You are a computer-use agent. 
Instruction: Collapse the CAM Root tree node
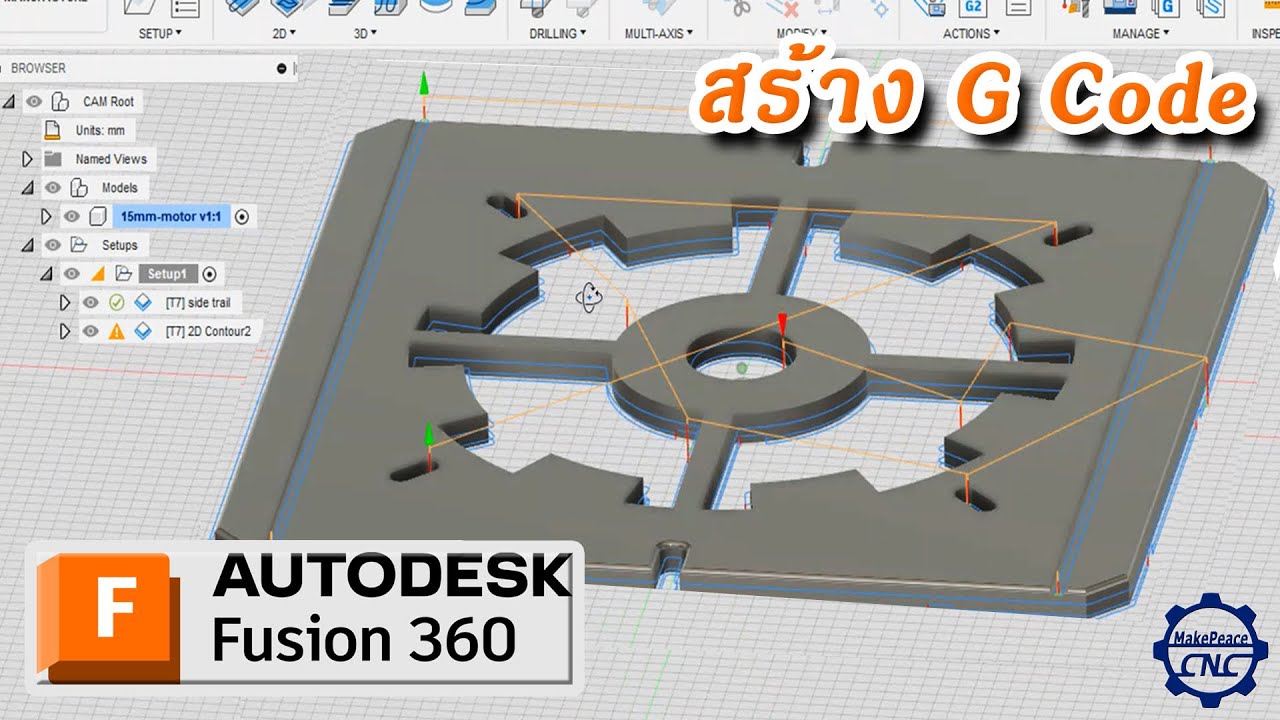[x=9, y=102]
